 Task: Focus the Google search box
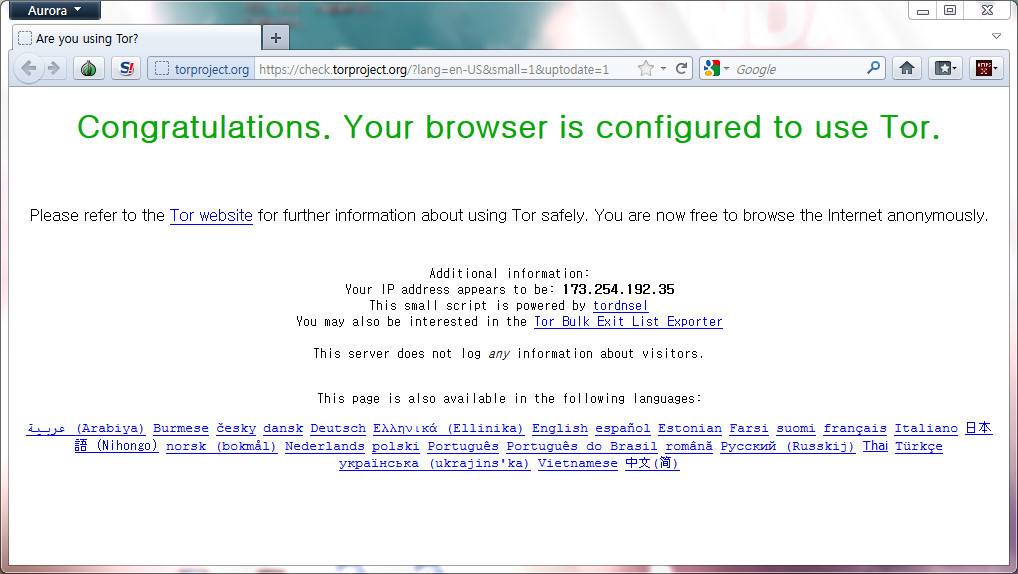[799, 69]
